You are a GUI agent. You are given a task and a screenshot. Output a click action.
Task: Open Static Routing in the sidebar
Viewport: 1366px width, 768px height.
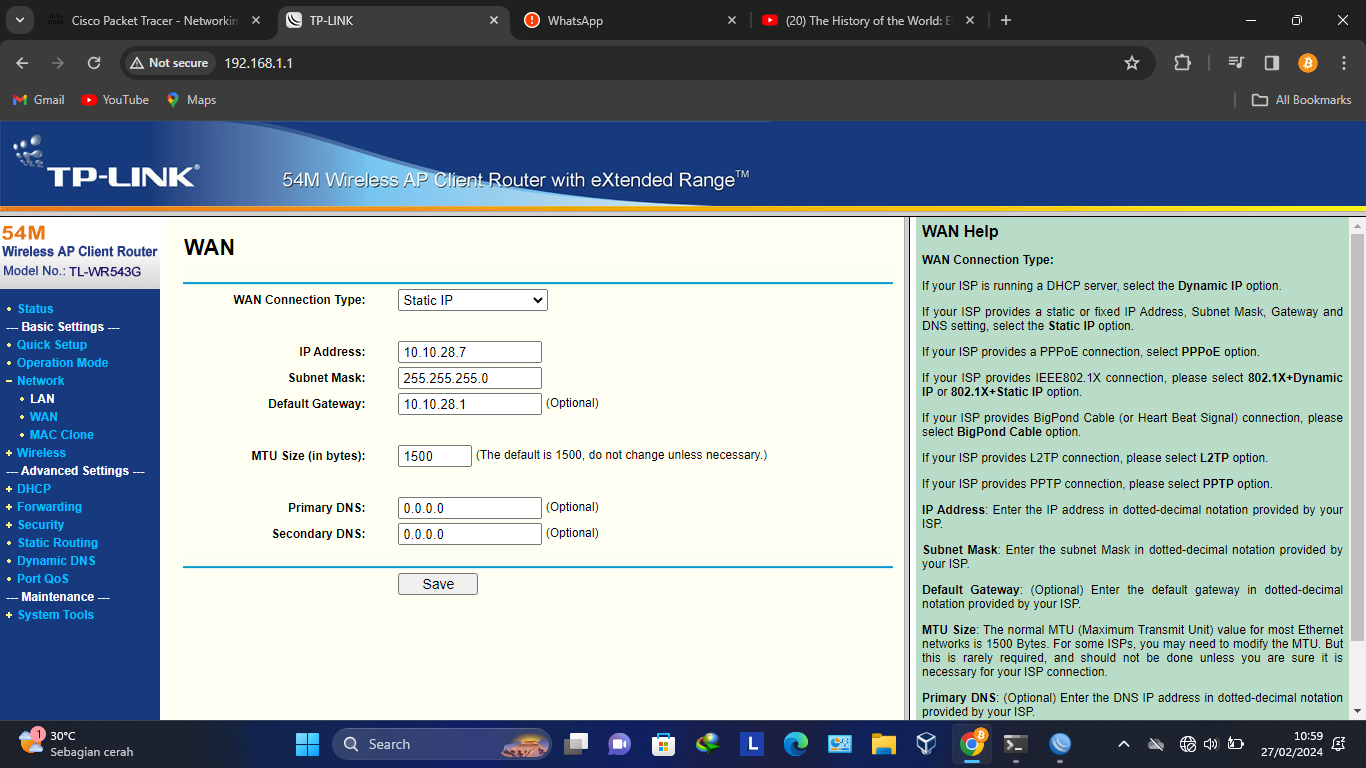[58, 543]
